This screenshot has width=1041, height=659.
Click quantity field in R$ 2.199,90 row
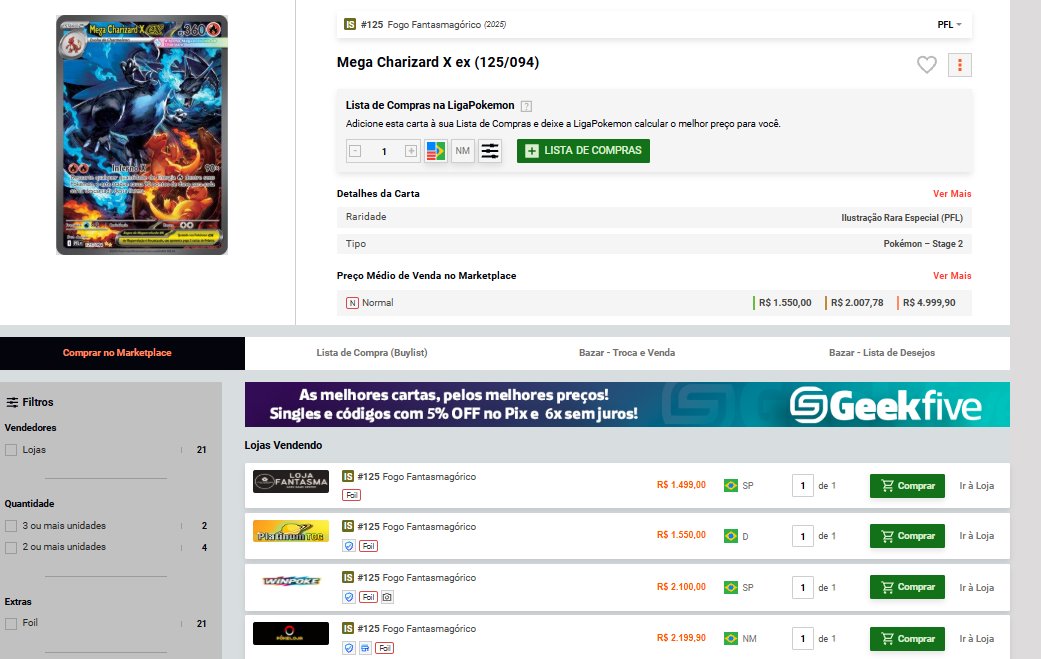[x=803, y=638]
